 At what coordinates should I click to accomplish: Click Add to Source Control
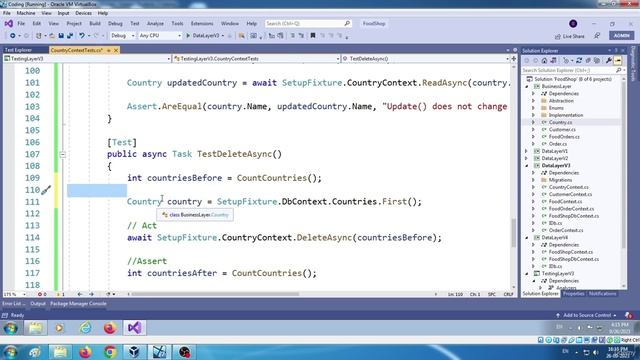click(x=586, y=315)
